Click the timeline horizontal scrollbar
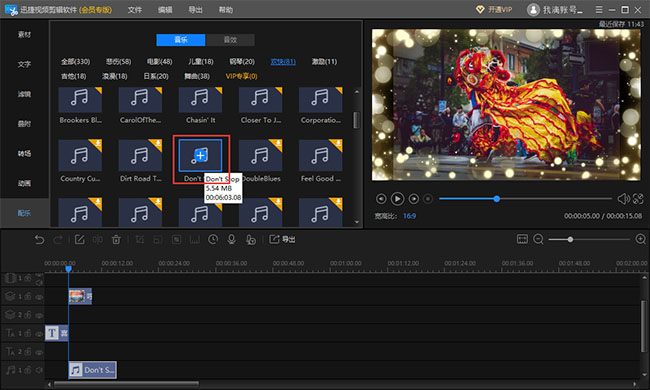Image resolution: width=650 pixels, height=390 pixels. [126, 384]
